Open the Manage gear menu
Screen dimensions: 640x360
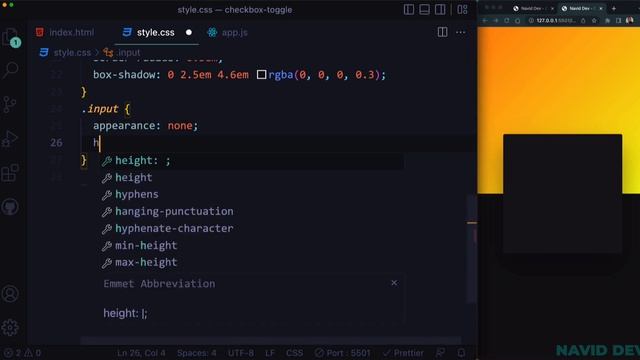pyautogui.click(x=10, y=327)
